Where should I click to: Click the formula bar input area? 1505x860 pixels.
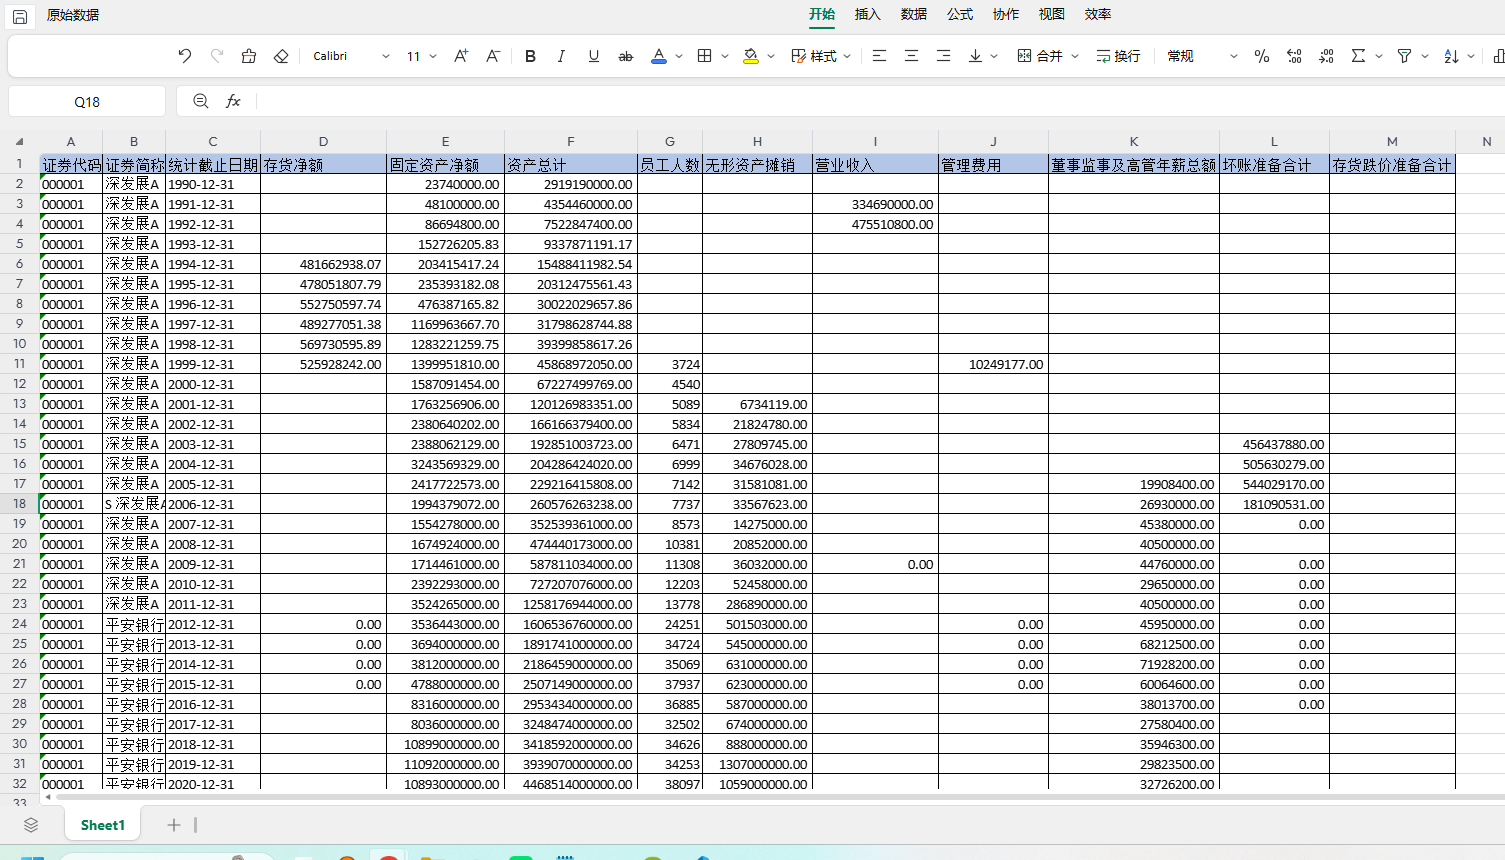[x=880, y=101]
